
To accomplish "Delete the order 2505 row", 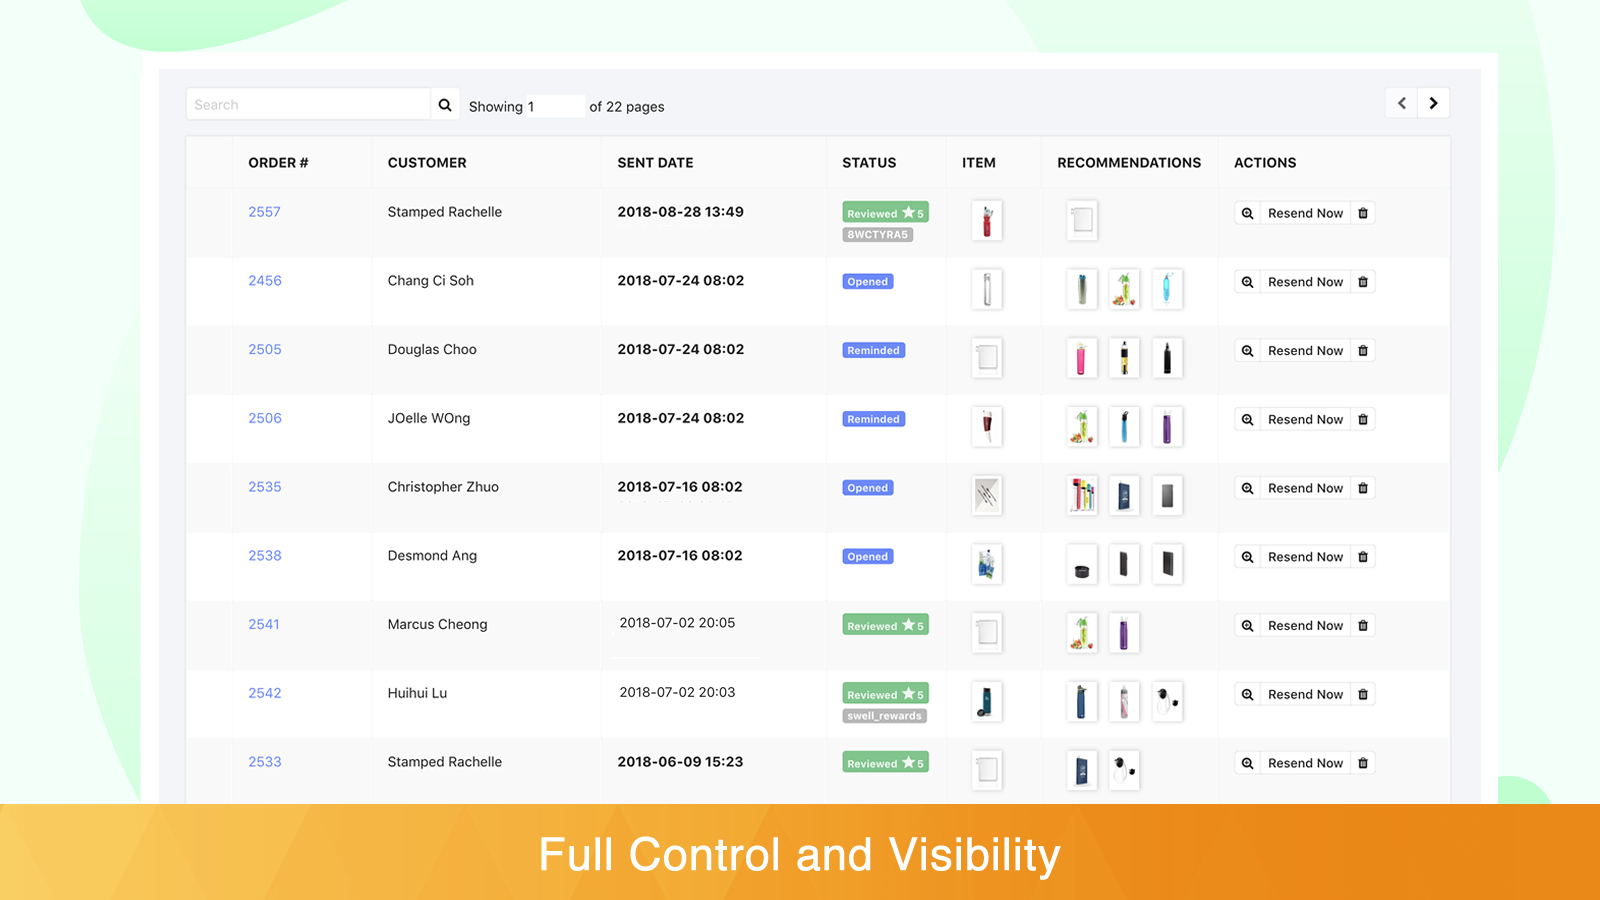I will (1363, 351).
